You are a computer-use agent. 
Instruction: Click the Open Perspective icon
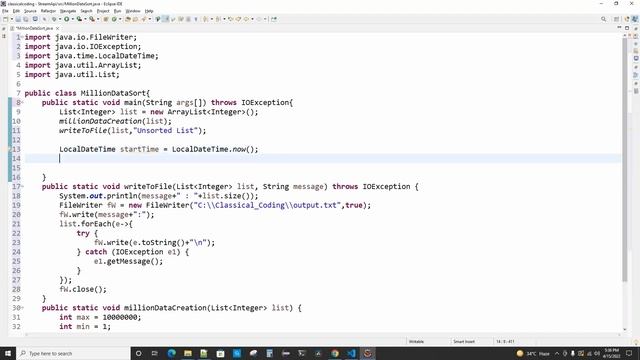[617, 19]
